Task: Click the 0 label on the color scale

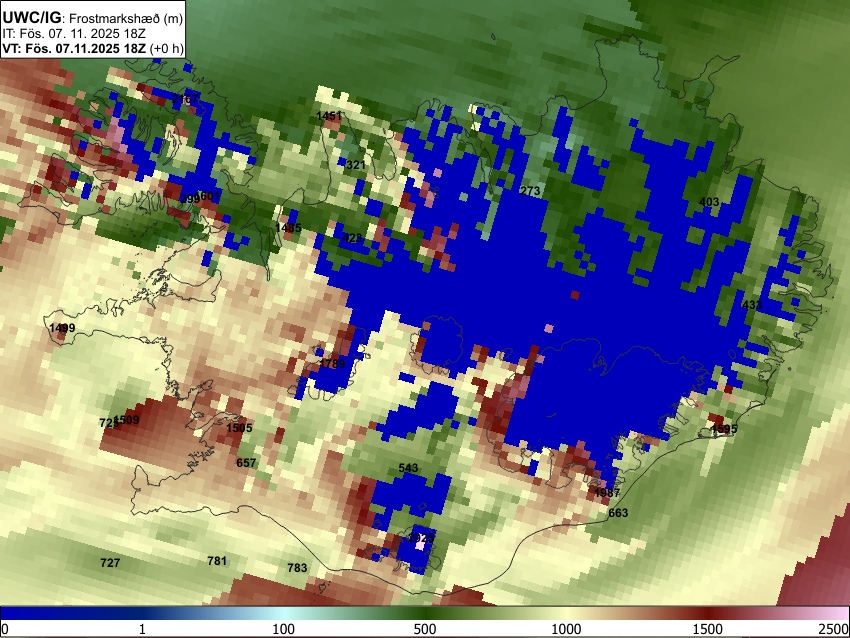Action: point(5,629)
